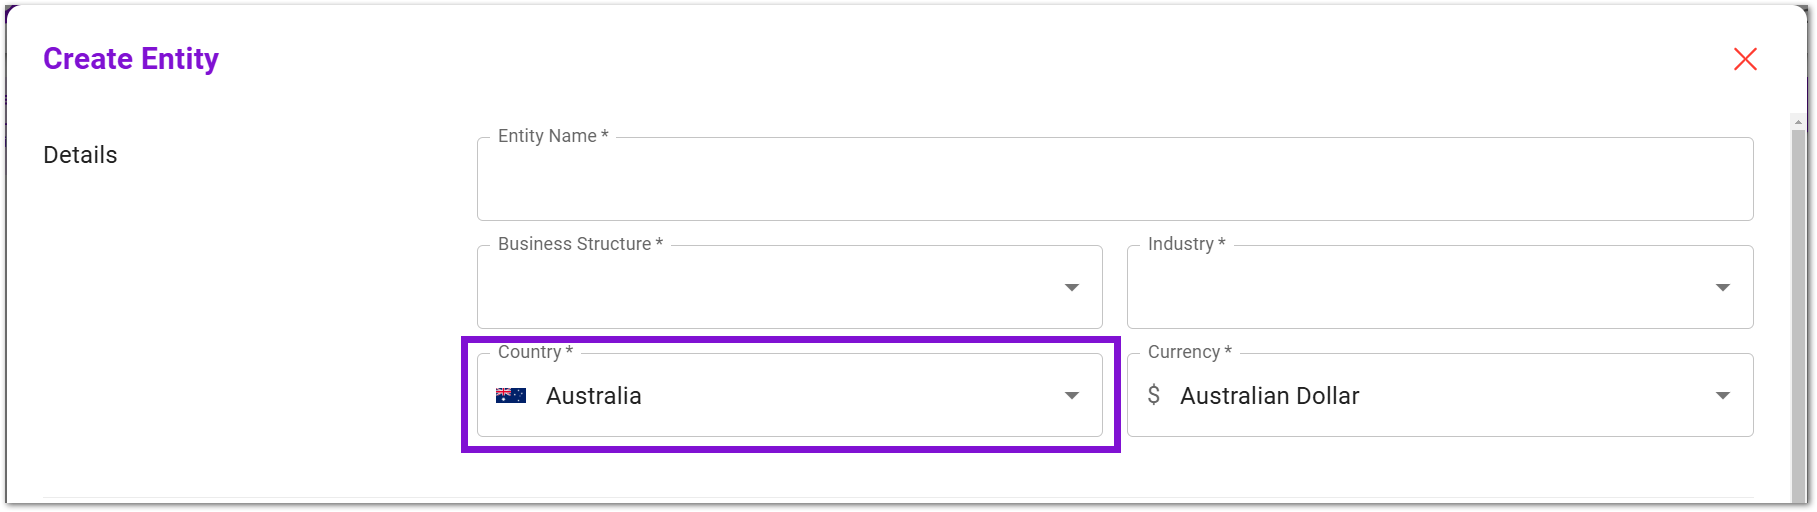Click the Industry field
Image resolution: width=1817 pixels, height=512 pixels.
[x=1440, y=287]
